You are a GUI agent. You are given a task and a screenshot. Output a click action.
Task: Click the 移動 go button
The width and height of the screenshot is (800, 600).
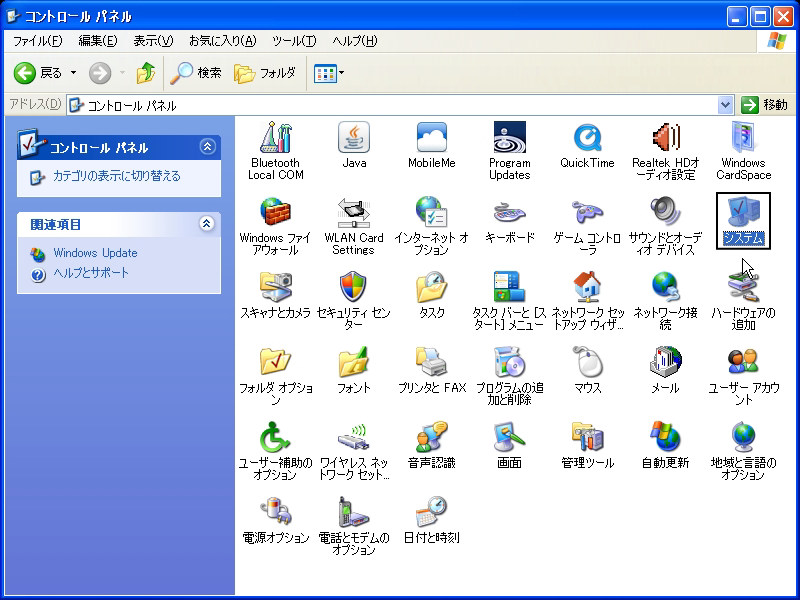coord(764,105)
